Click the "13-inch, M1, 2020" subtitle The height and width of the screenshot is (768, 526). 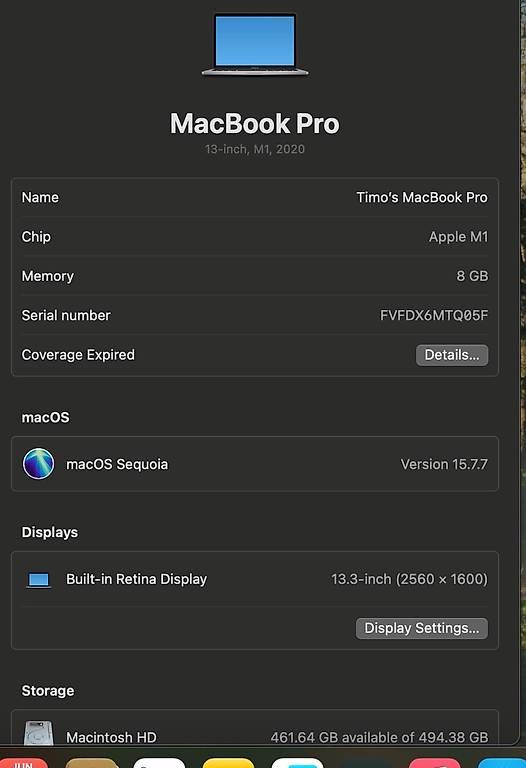pyautogui.click(x=255, y=149)
